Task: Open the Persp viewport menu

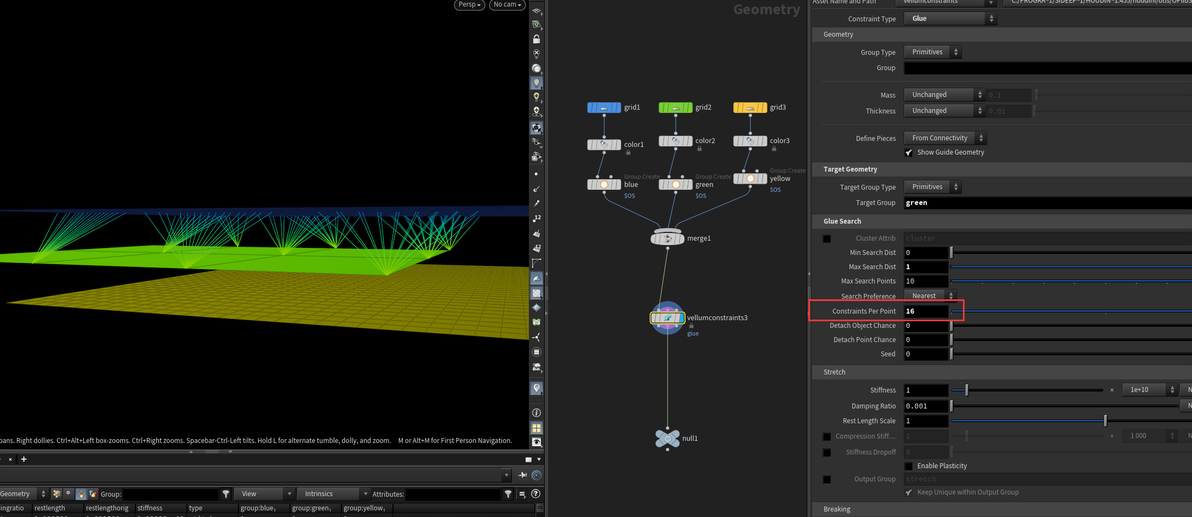Action: pyautogui.click(x=469, y=5)
